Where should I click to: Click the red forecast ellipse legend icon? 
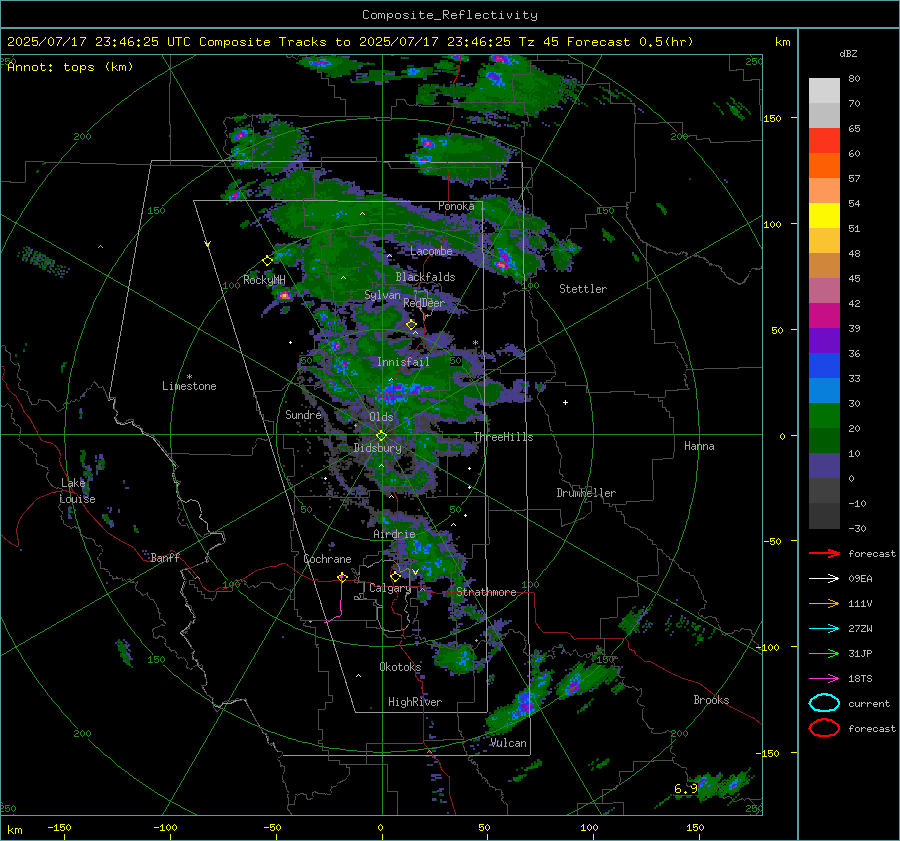824,728
